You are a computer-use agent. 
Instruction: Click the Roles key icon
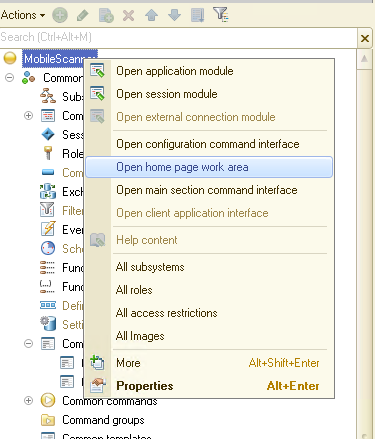(x=48, y=154)
